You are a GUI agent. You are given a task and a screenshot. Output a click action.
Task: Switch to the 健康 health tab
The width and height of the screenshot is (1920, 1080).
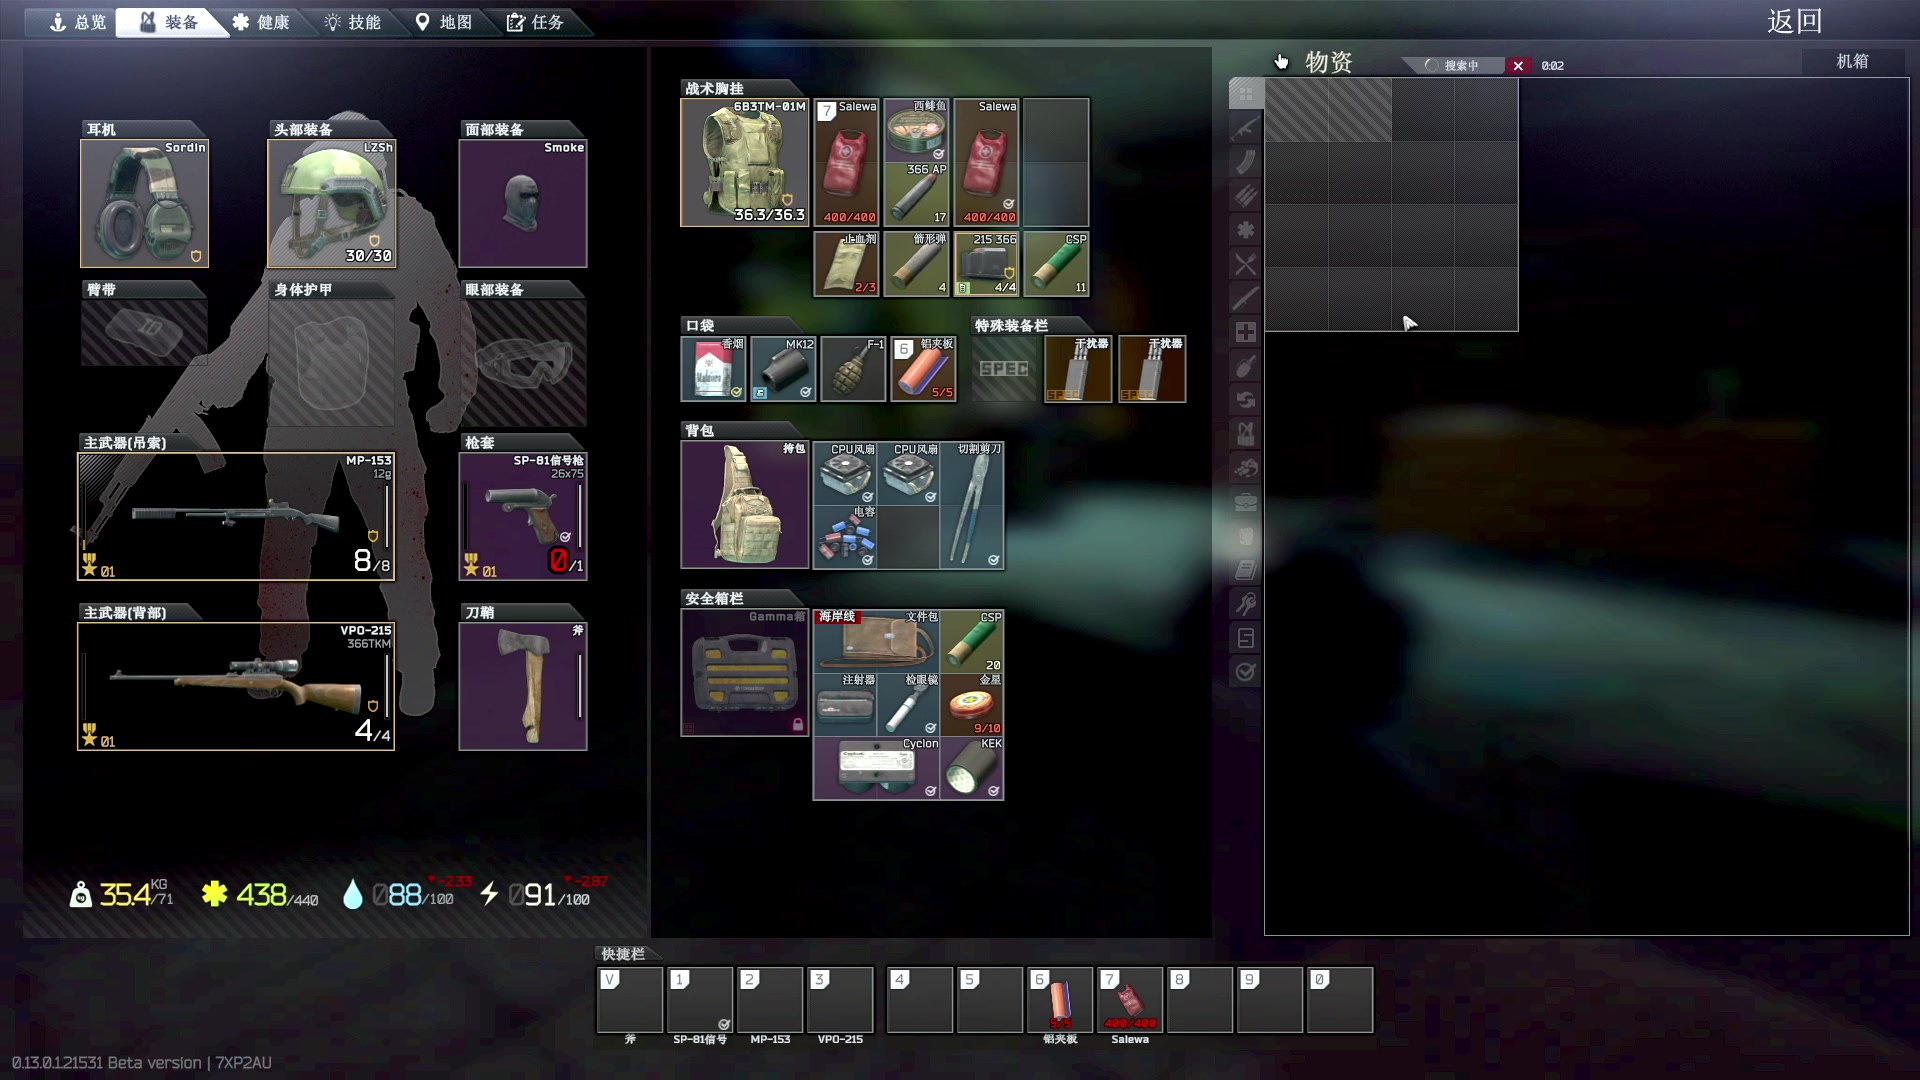[x=261, y=22]
